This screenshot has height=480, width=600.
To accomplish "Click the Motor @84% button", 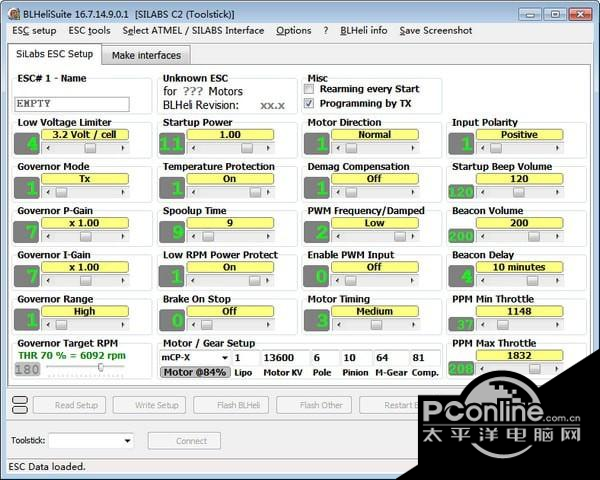I will click(195, 372).
